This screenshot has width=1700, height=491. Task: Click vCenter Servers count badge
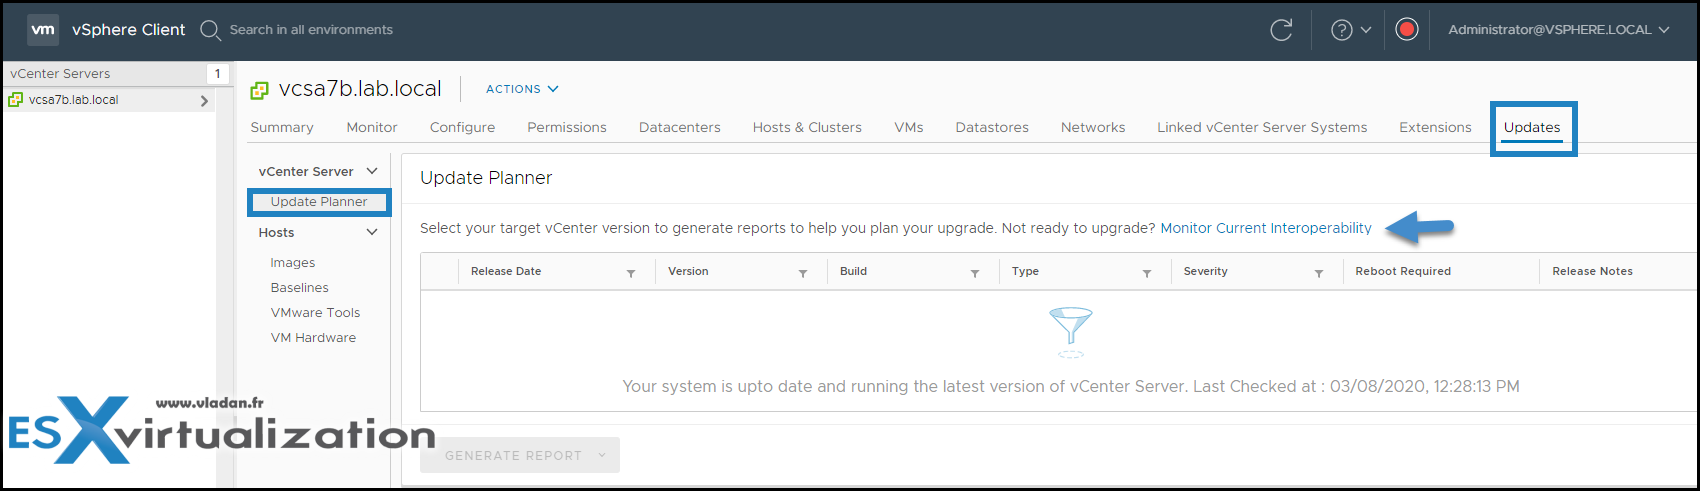tap(217, 73)
